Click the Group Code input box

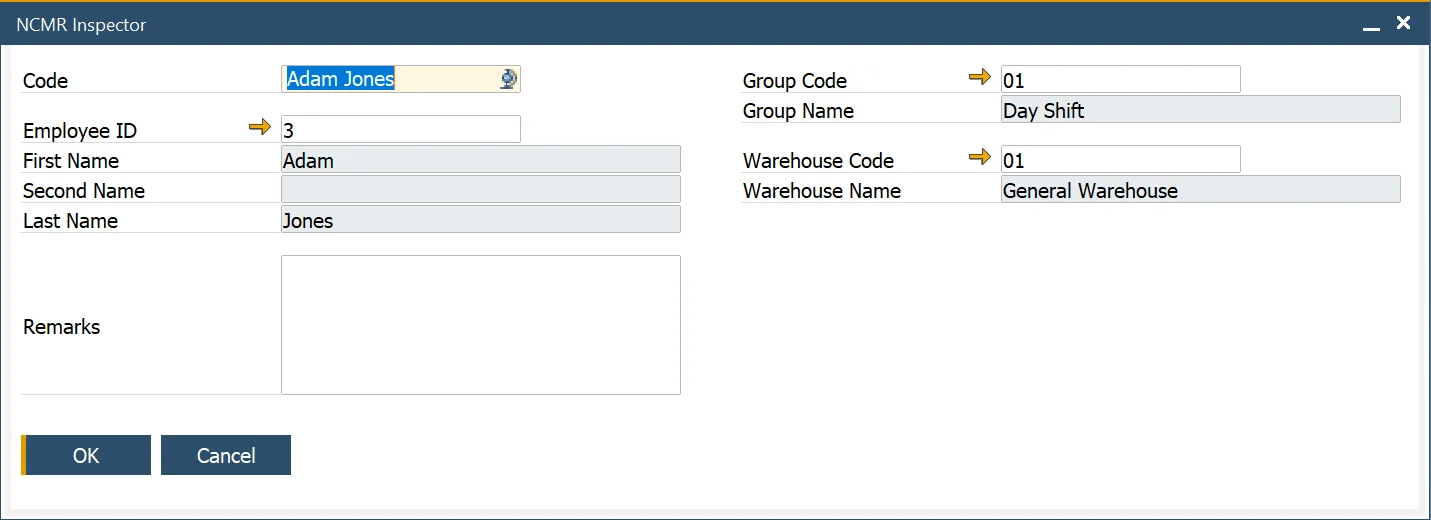1120,80
